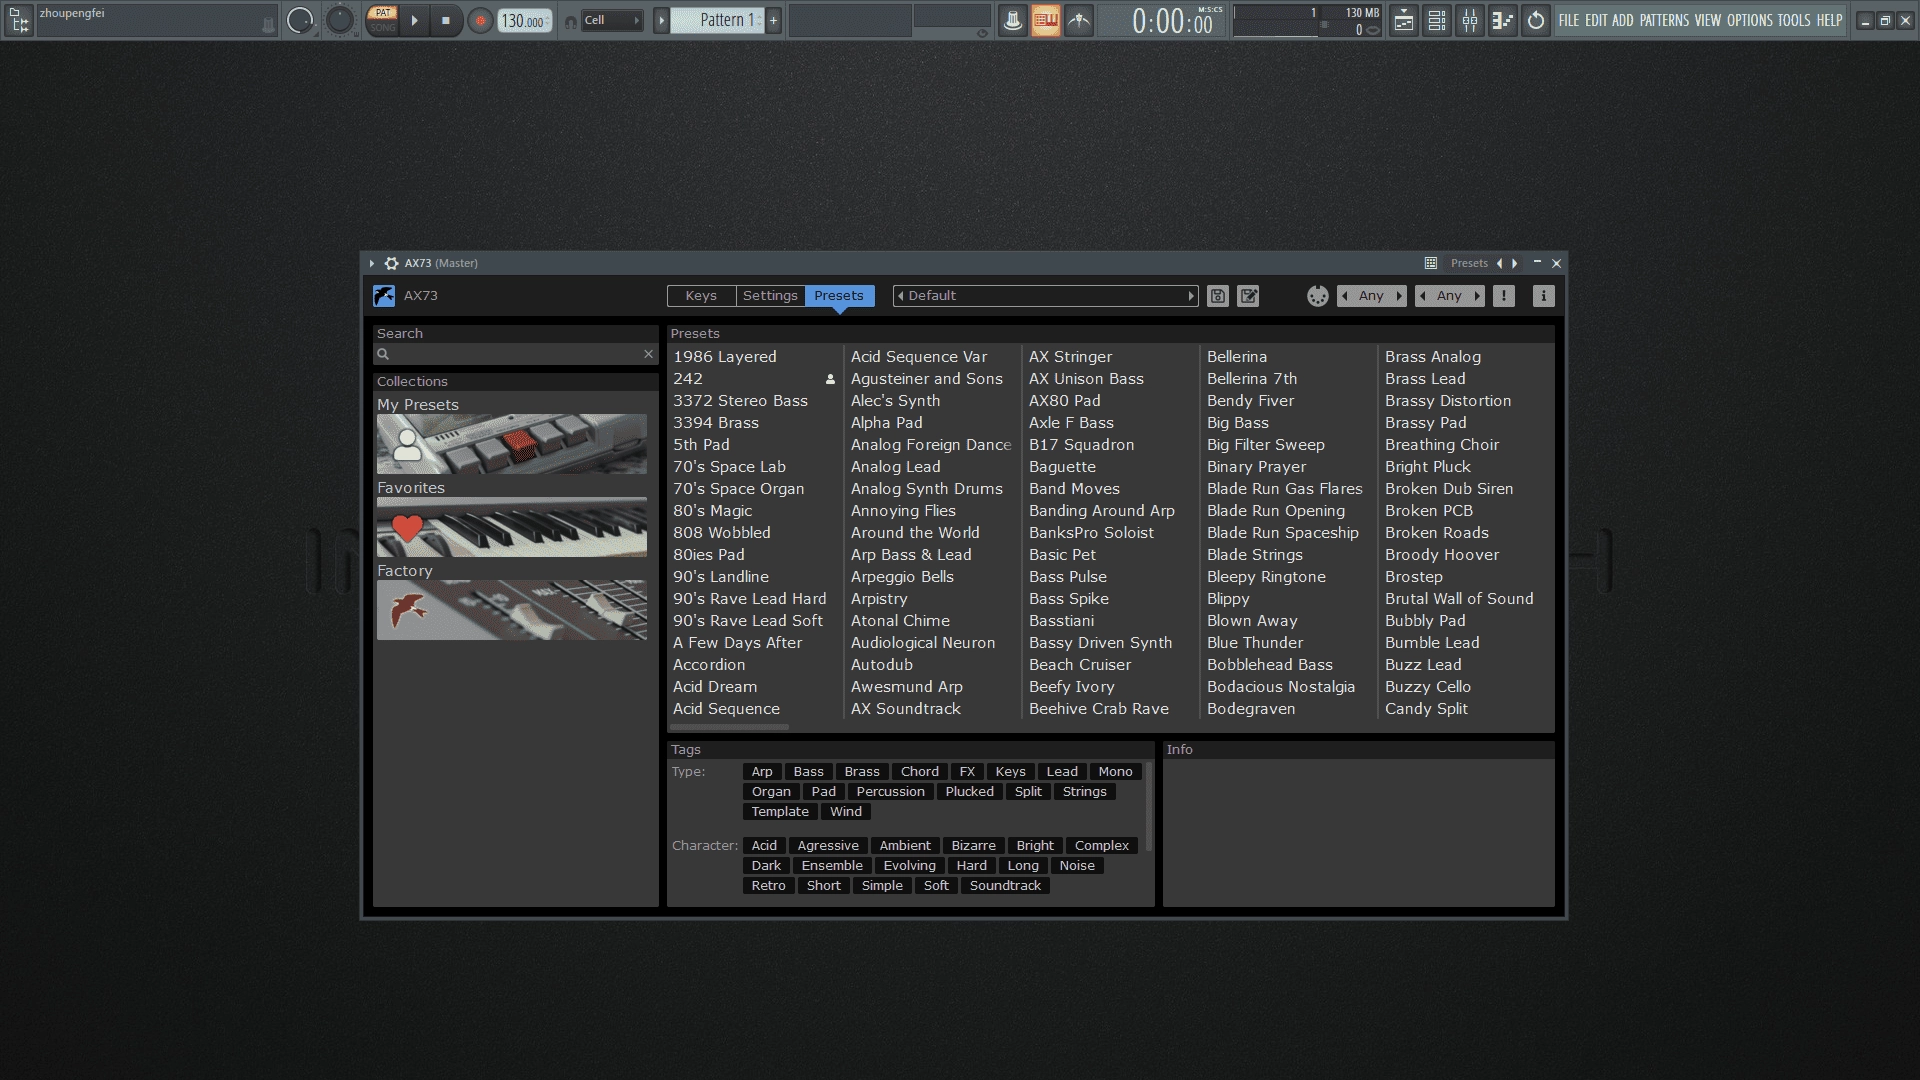Open the My Presets collection thumbnail
Screen dimensions: 1920x1080
point(512,444)
